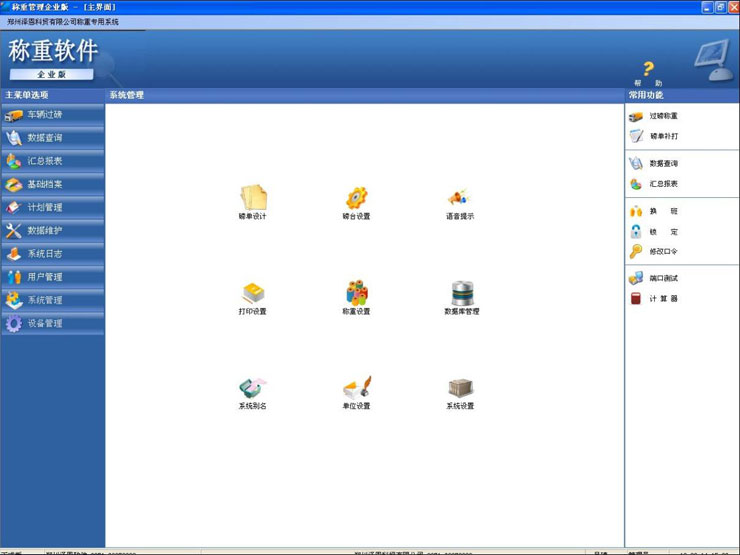Click the 锁定 lock shortcut
Screen dimensions: 740x555
tap(654, 232)
